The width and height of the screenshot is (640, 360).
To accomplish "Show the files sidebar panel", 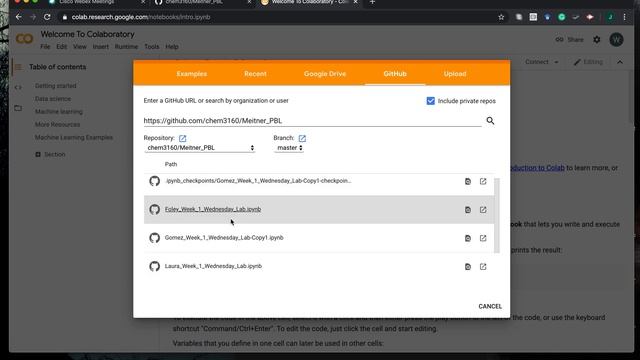I will [x=18, y=108].
